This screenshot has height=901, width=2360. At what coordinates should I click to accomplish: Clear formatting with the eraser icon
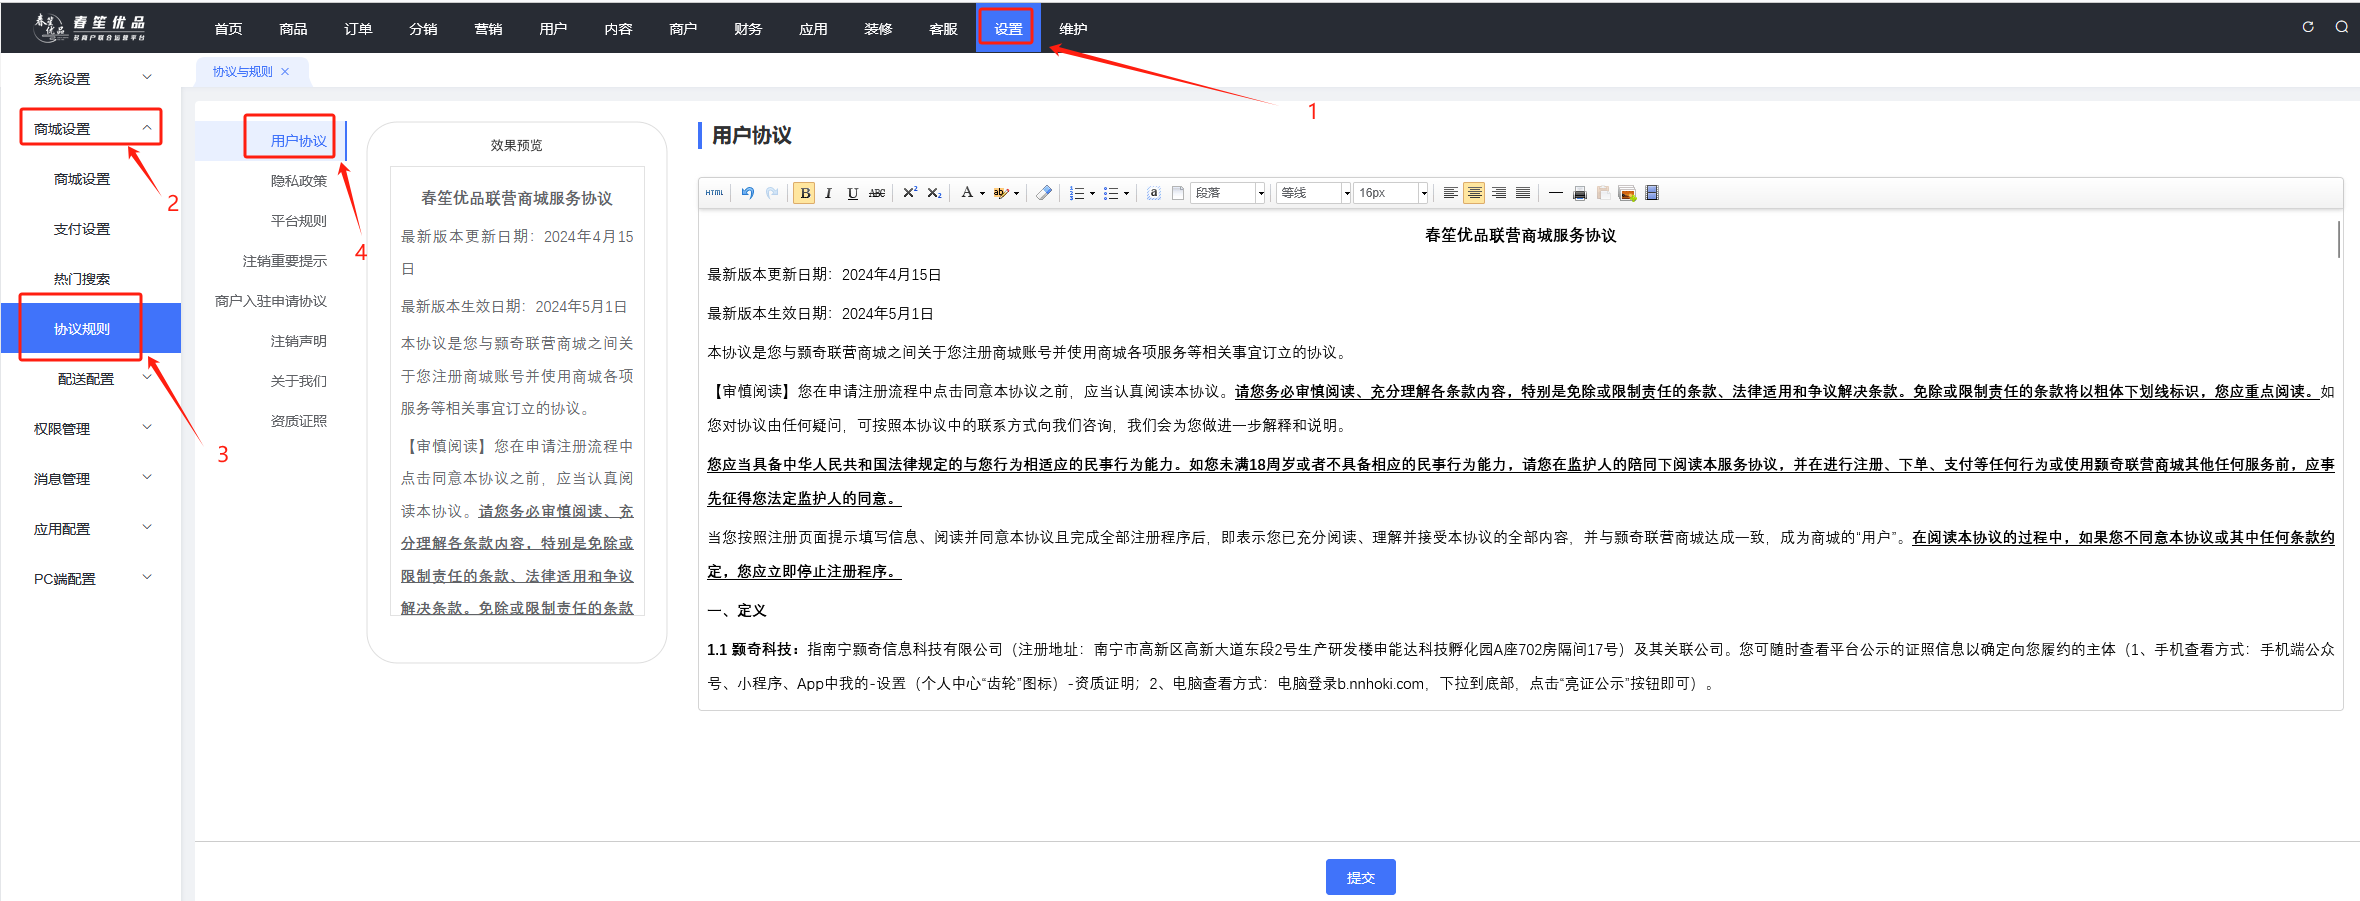click(1044, 193)
